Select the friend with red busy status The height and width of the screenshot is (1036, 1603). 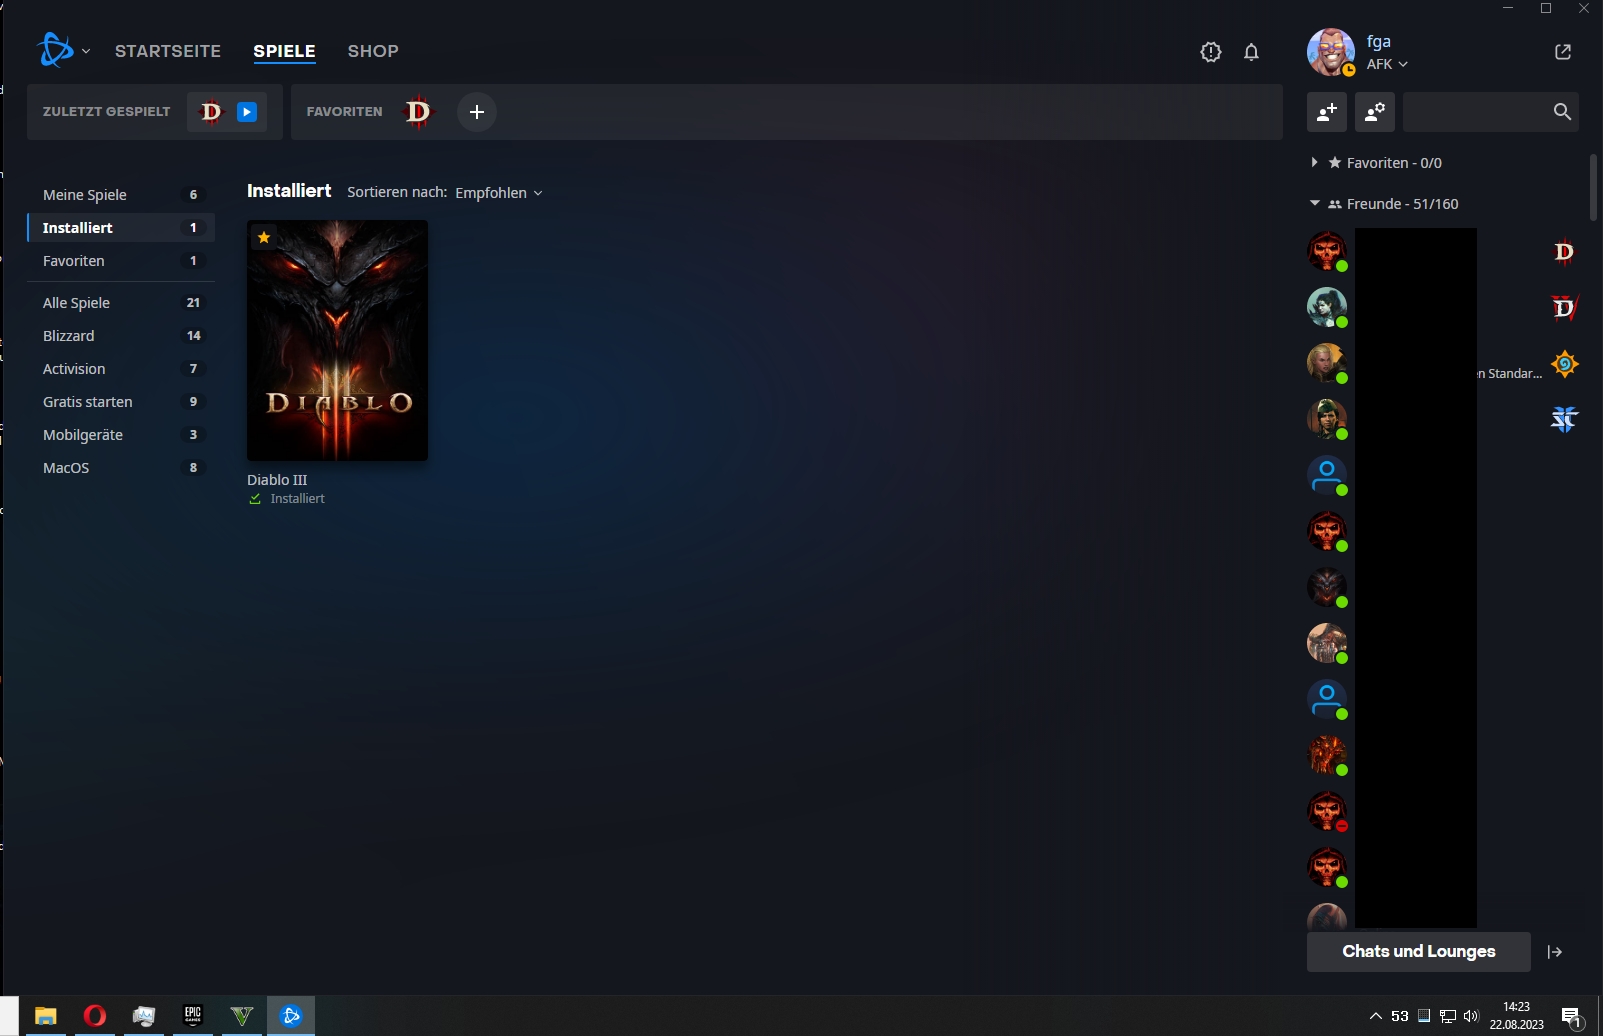point(1327,811)
